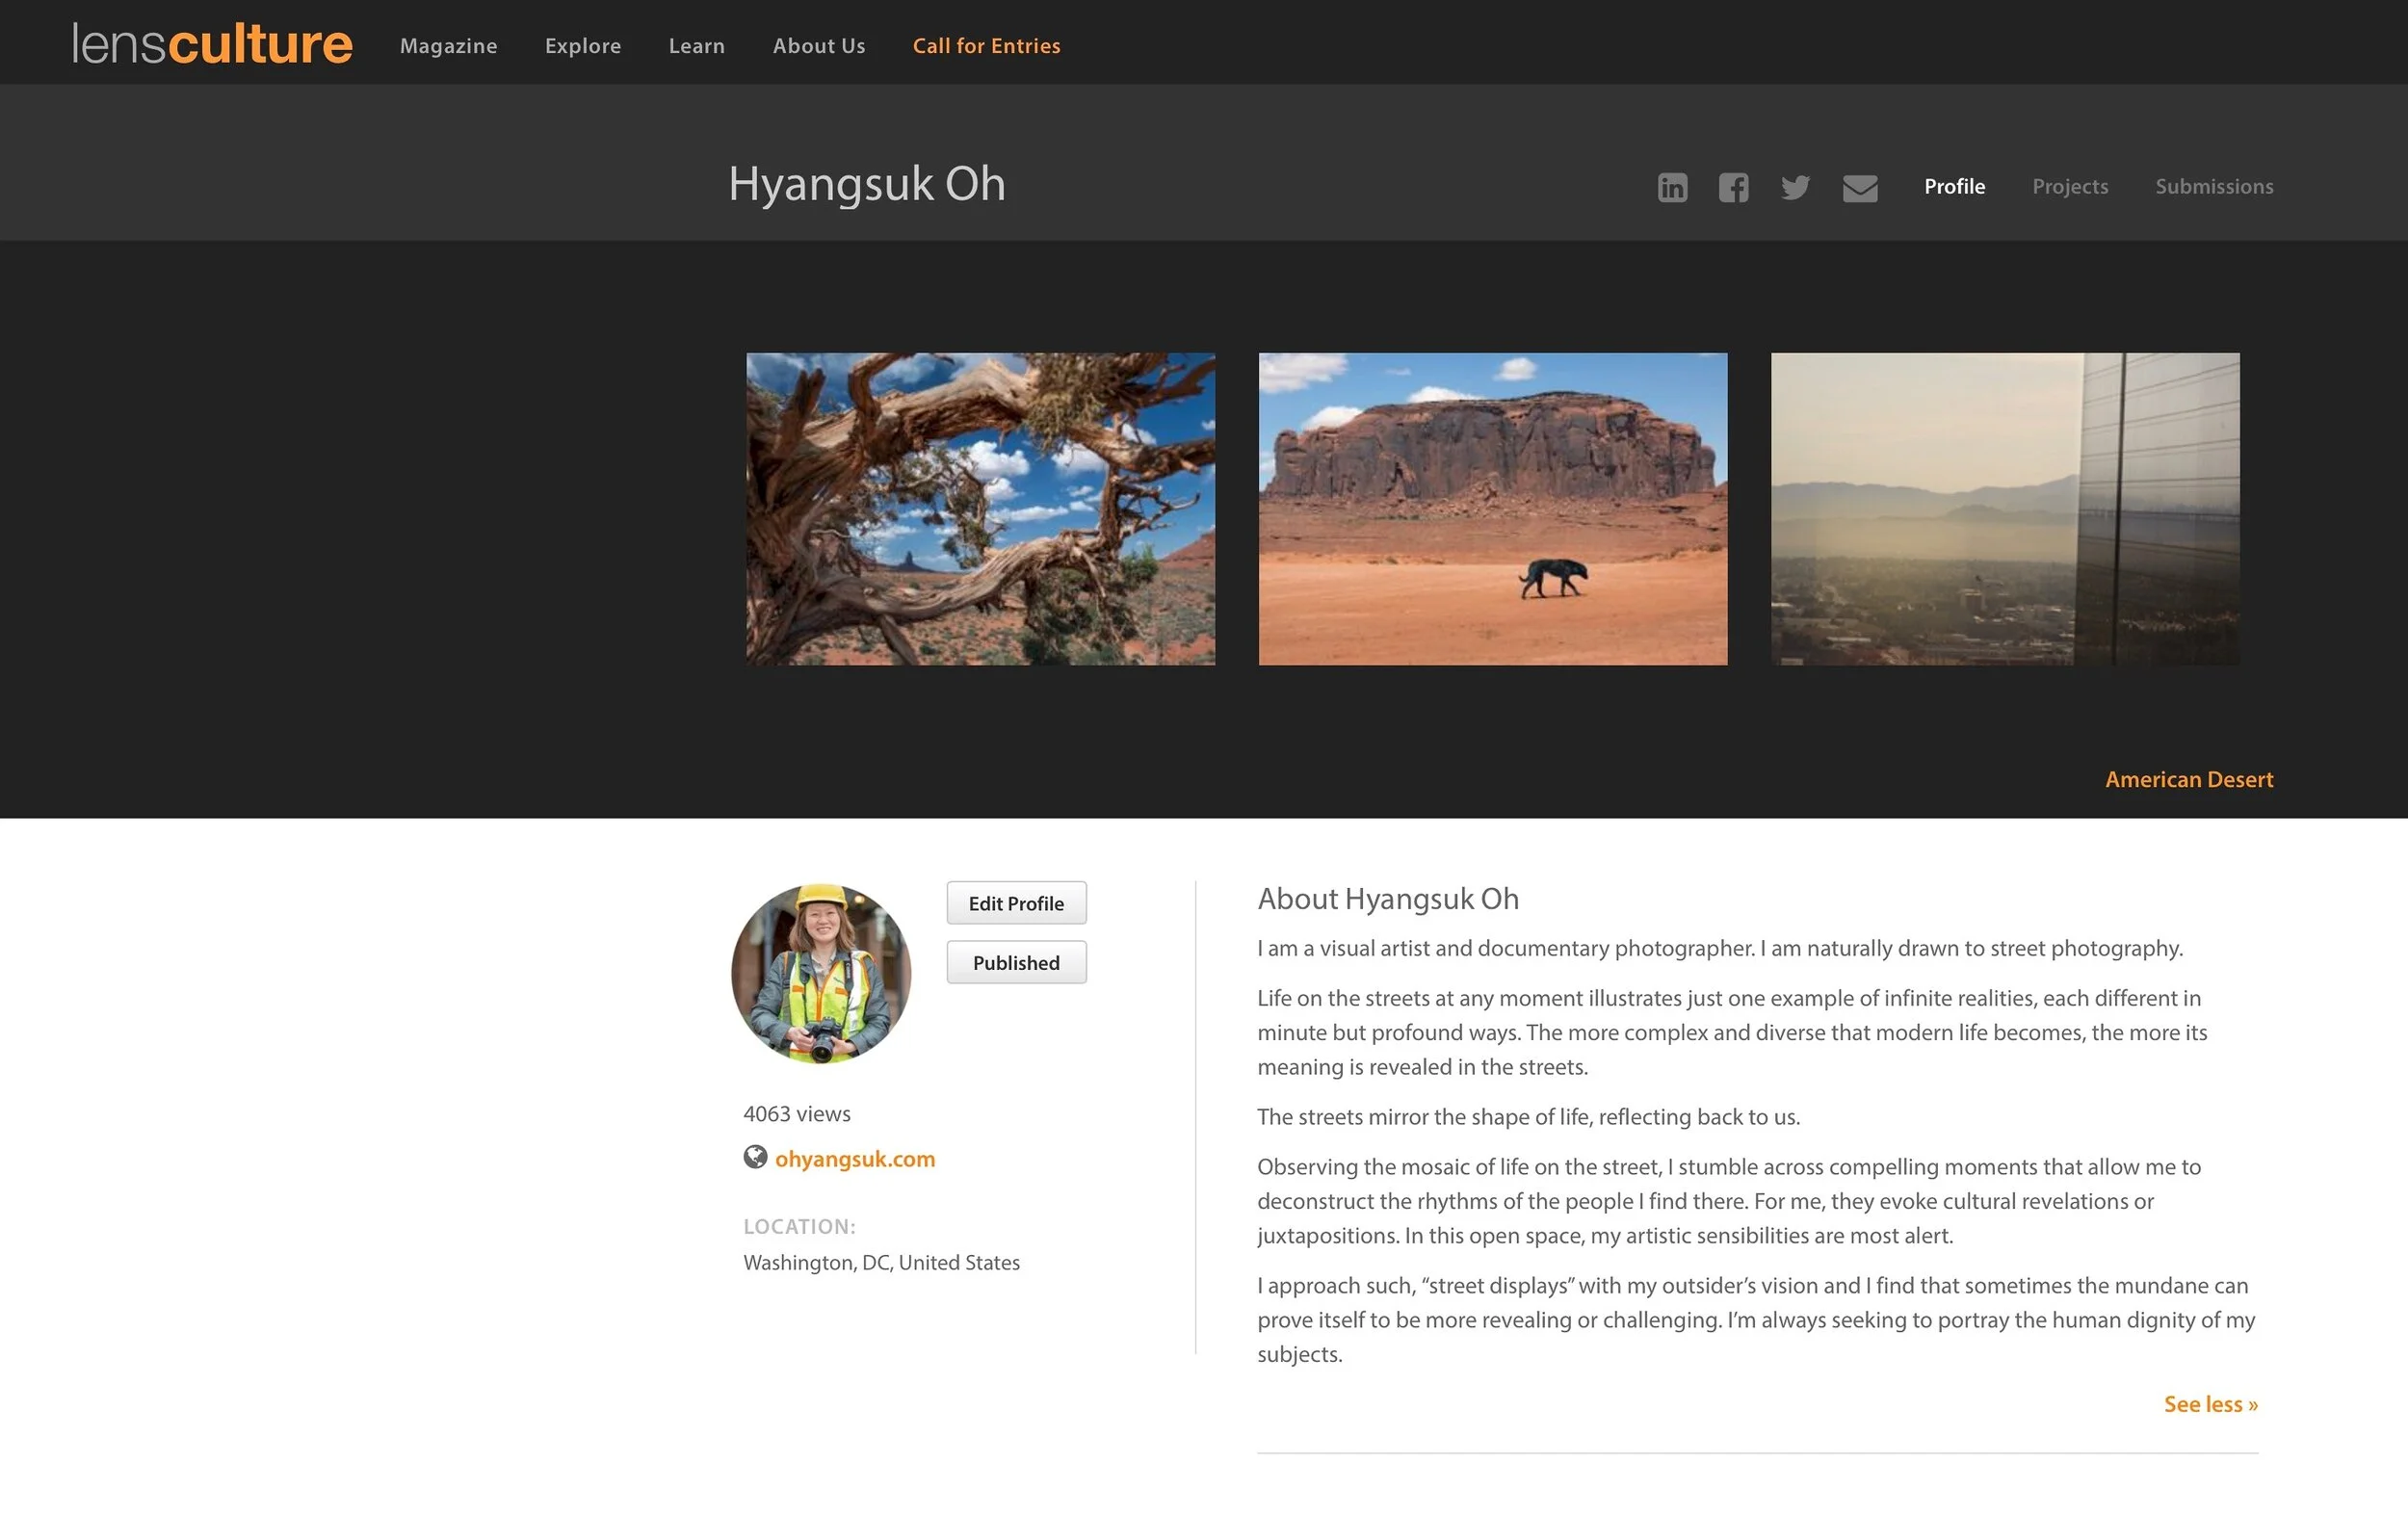
Task: Switch to the Projects tab
Action: pos(2069,187)
